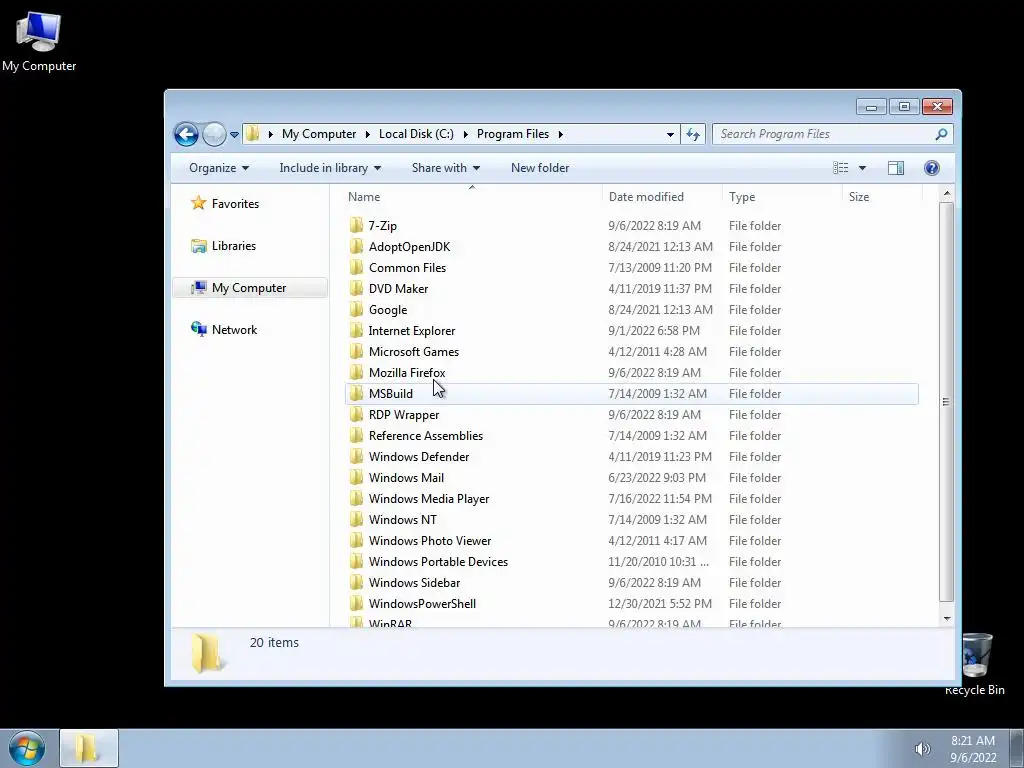1024x768 pixels.
Task: Open Include in library menu
Action: 330,168
